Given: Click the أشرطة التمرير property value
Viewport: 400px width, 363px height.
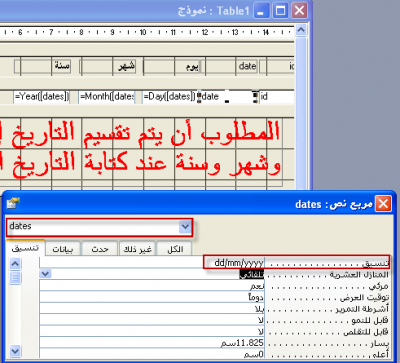Looking at the screenshot, I should tap(152, 309).
